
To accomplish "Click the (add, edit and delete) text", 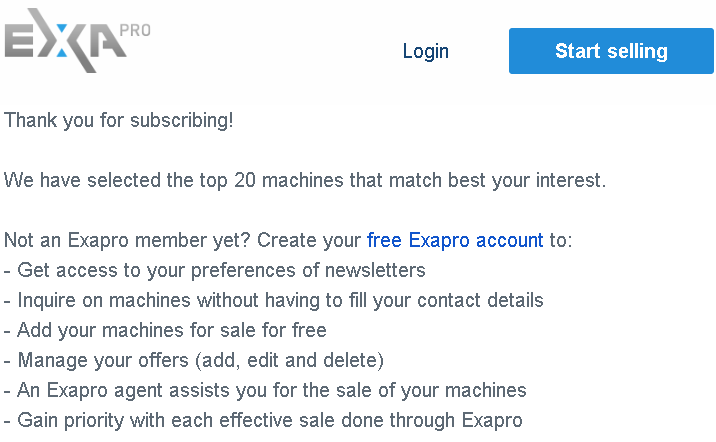I will point(290,360).
